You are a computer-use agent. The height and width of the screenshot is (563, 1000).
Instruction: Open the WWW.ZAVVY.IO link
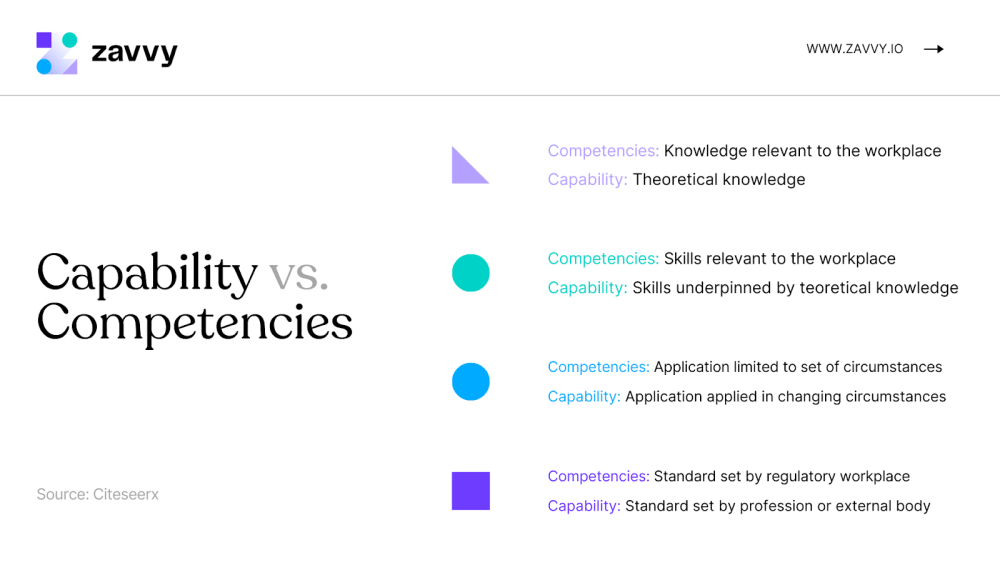click(x=854, y=49)
